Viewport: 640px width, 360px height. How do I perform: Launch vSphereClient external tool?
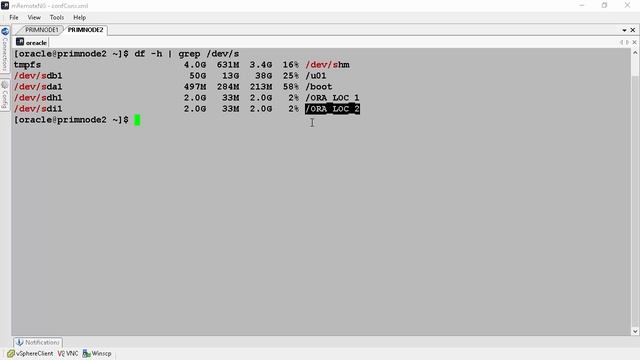point(30,353)
